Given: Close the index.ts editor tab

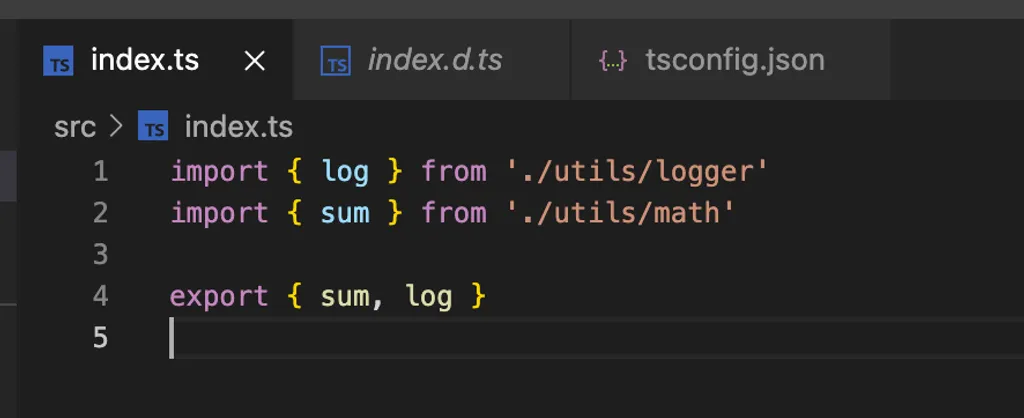Looking at the screenshot, I should 255,62.
